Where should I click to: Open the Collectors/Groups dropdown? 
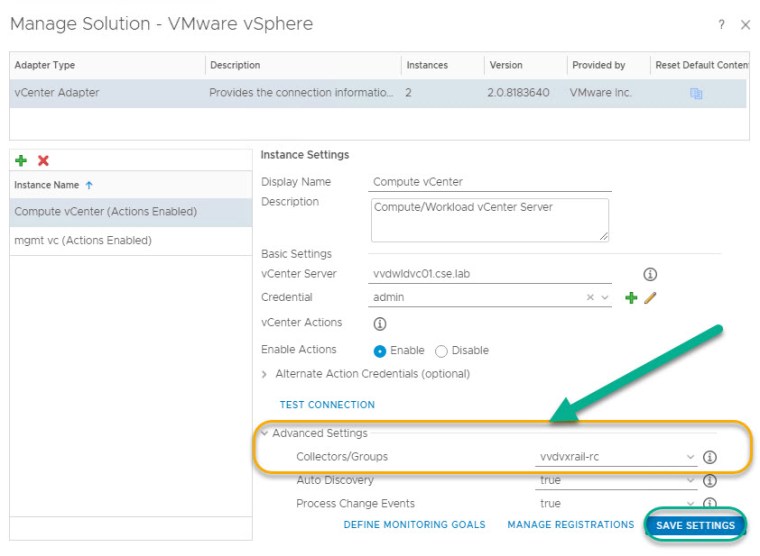coord(690,457)
